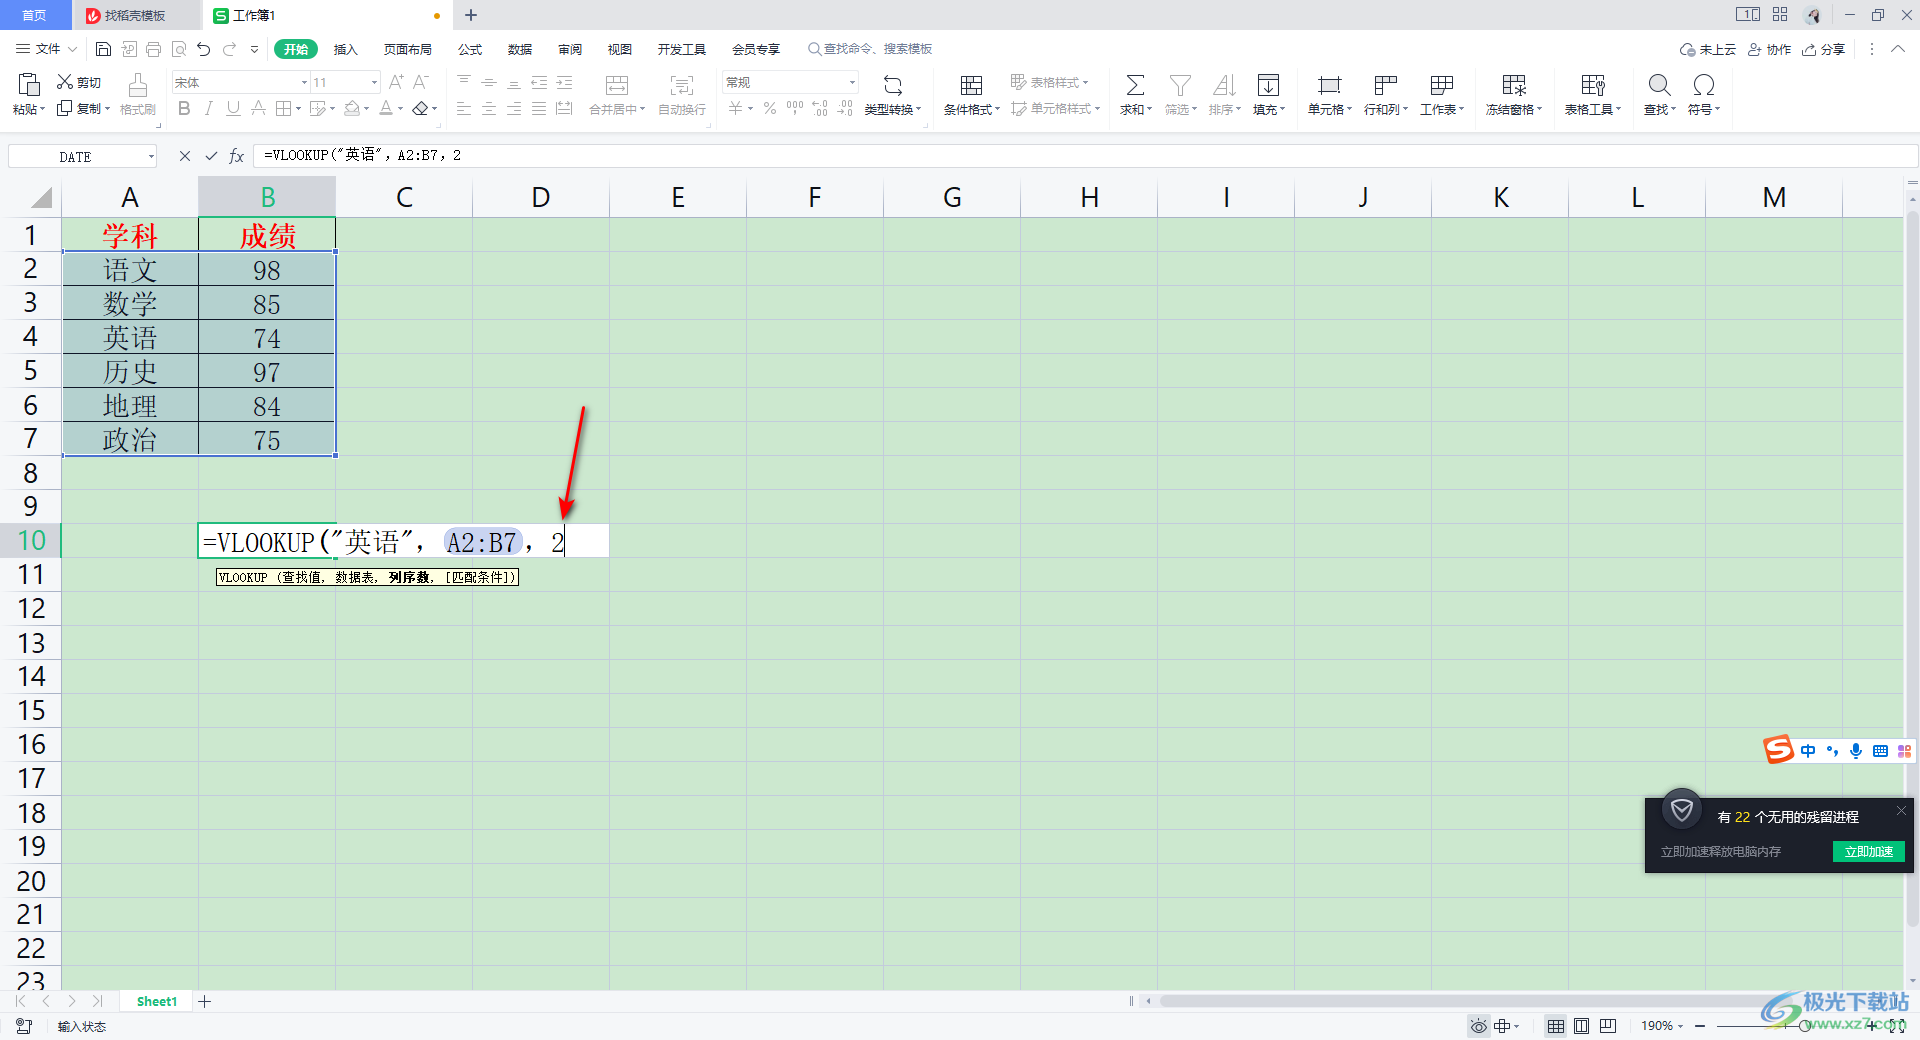1920x1040 pixels.
Task: Switch to the Sheet1 tab
Action: point(156,1001)
